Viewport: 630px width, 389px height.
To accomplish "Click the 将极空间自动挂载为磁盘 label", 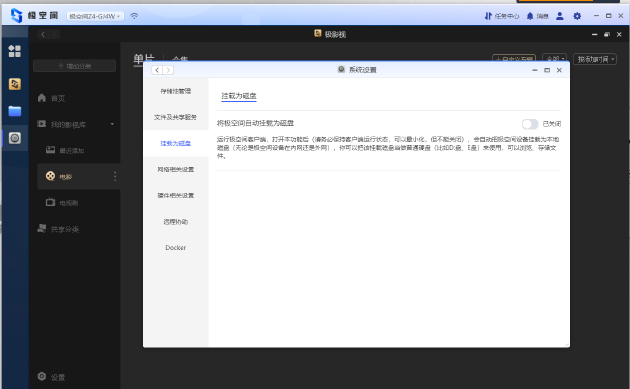I will coord(255,123).
